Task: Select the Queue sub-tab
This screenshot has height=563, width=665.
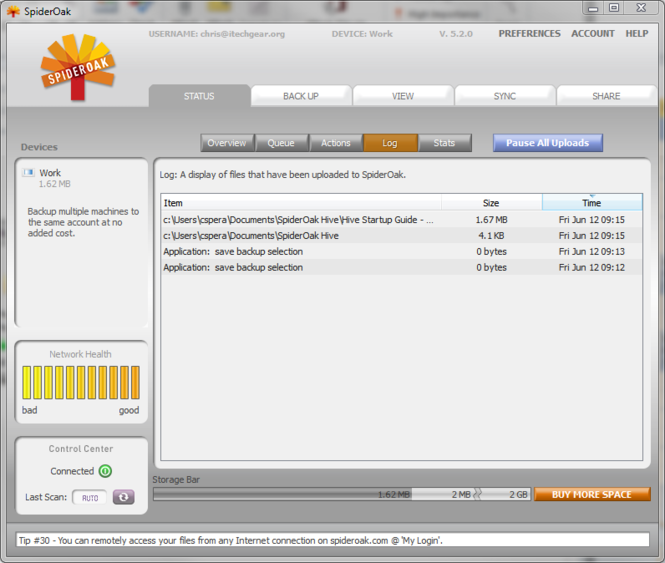Action: (x=281, y=143)
